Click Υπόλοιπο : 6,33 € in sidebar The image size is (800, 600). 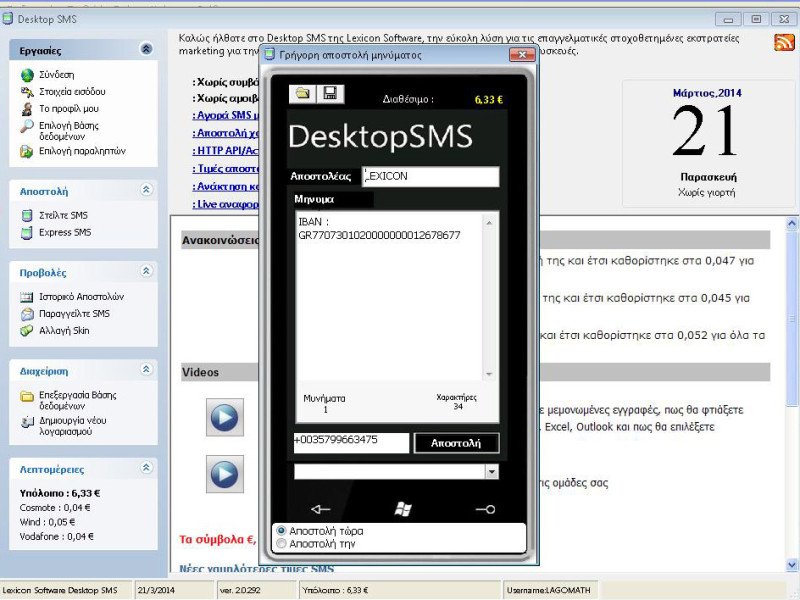click(x=60, y=493)
